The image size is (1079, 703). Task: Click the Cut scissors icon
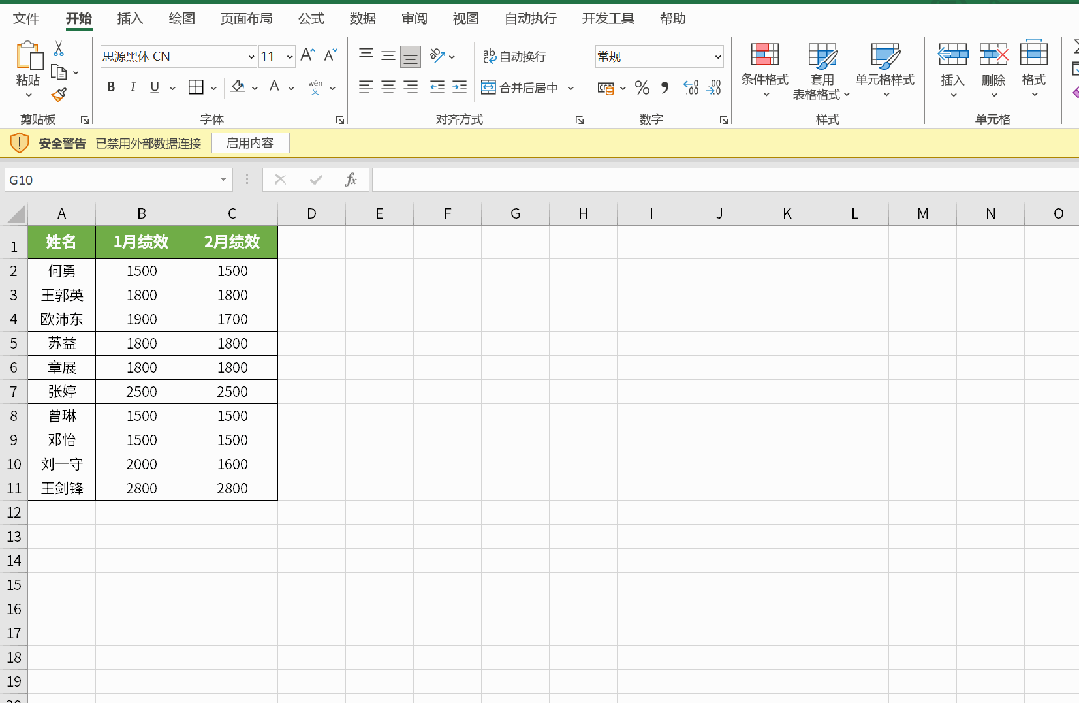pos(59,49)
